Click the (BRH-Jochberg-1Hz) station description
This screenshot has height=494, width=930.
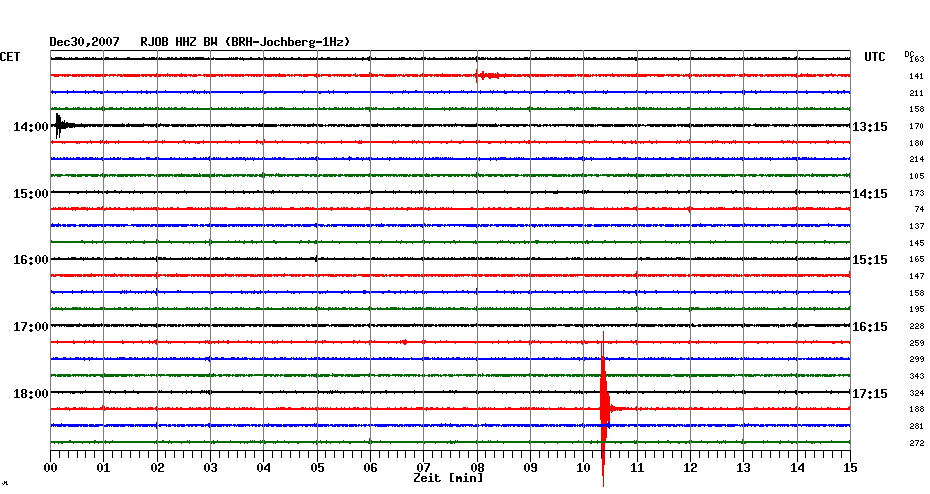pyautogui.click(x=288, y=42)
